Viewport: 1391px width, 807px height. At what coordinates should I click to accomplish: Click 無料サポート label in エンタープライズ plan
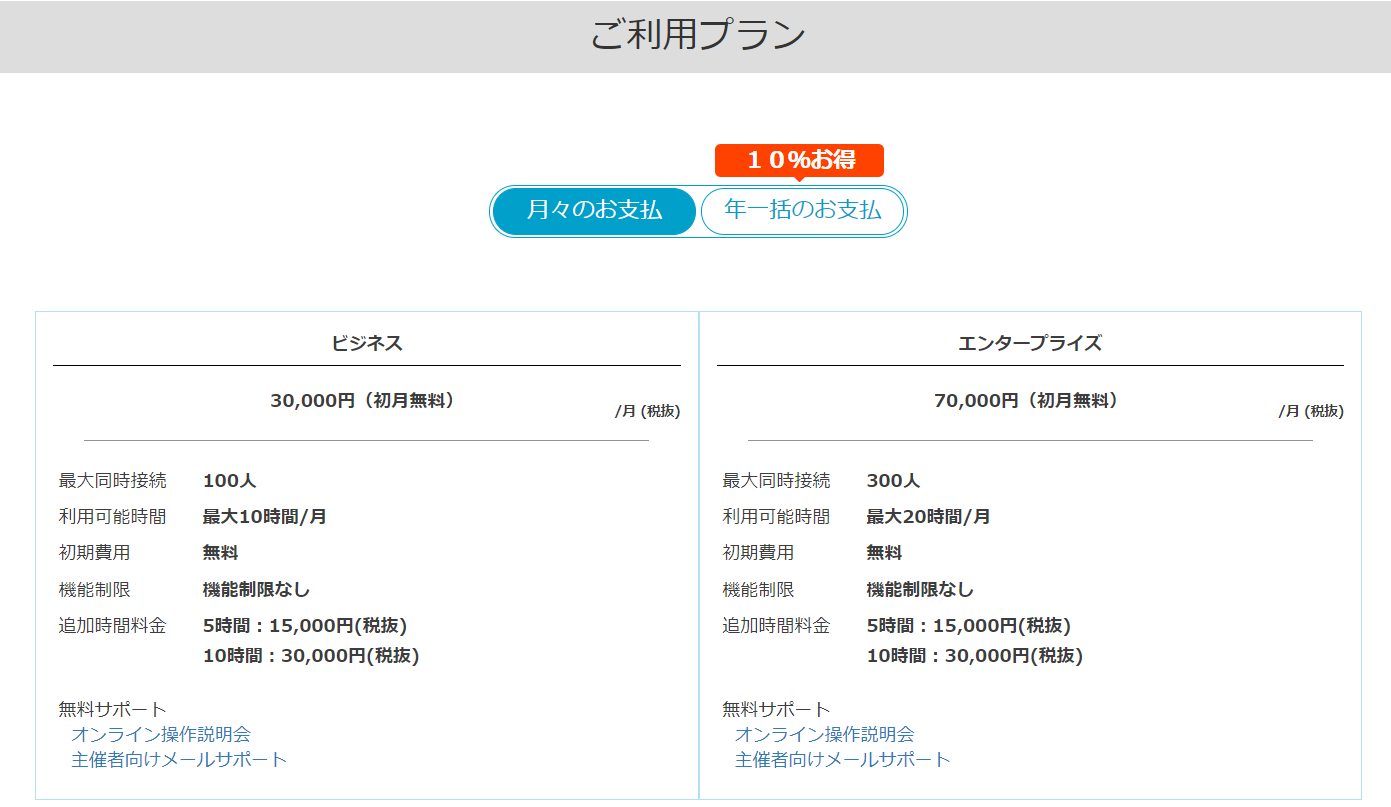coord(777,709)
